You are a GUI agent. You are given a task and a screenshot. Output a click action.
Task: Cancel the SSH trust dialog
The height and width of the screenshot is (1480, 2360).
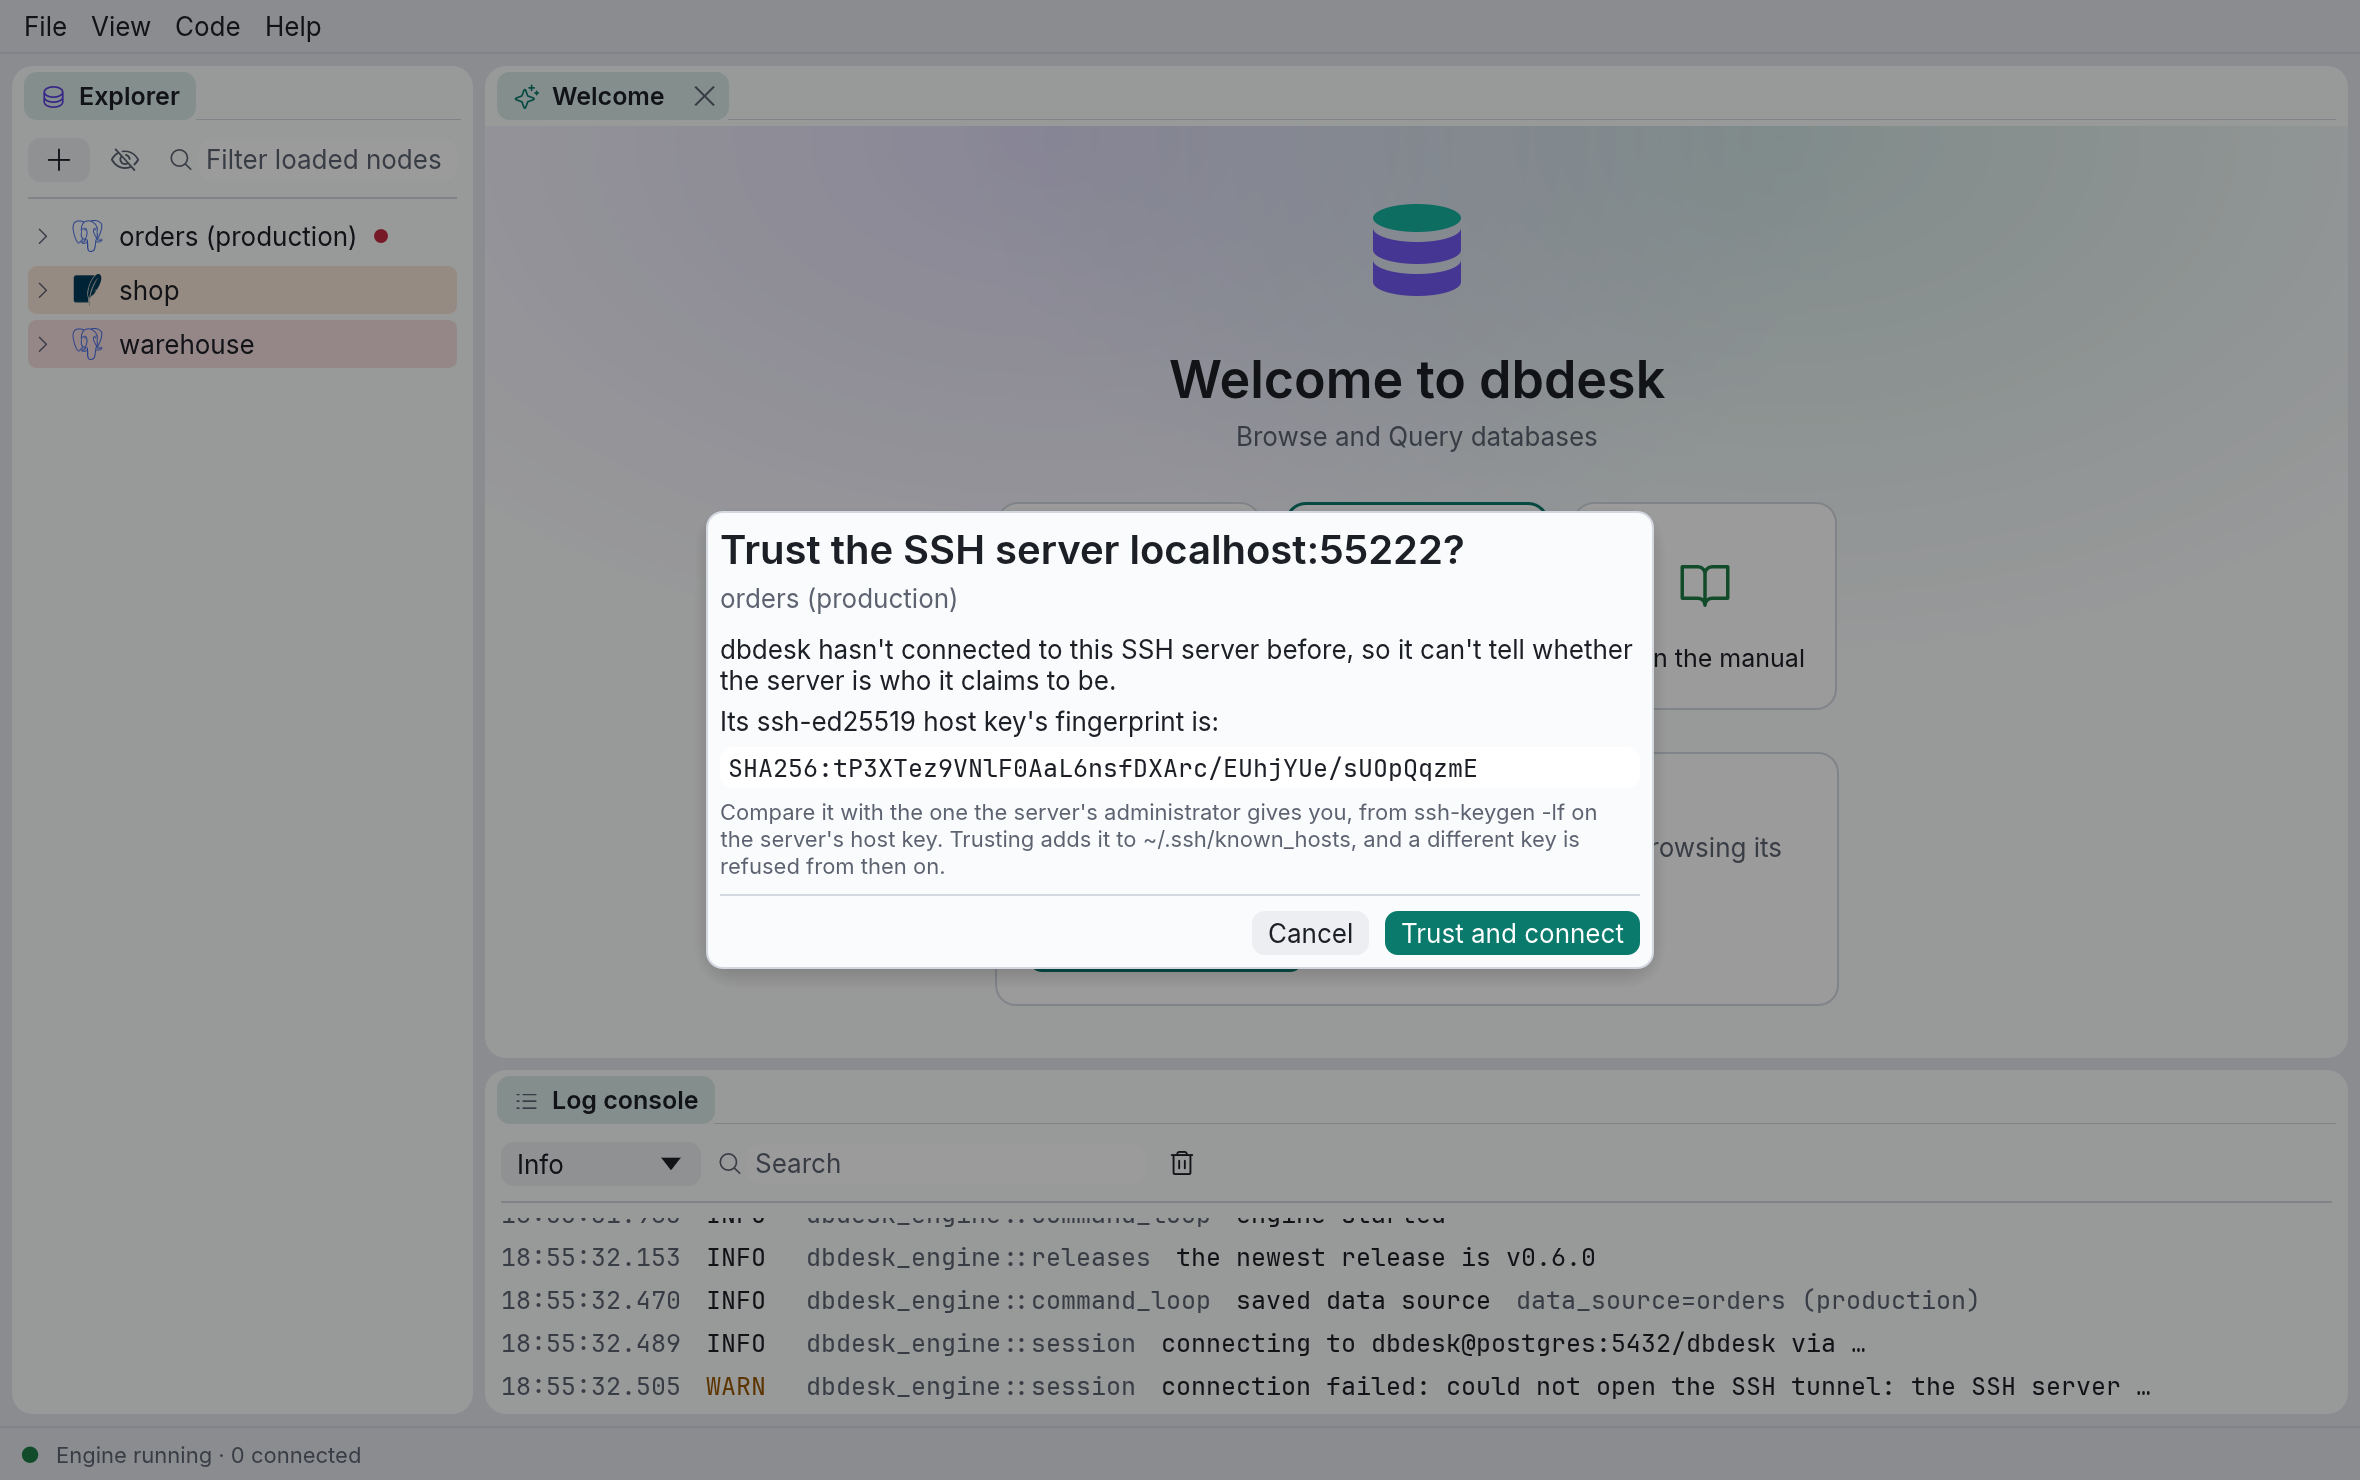click(1310, 933)
